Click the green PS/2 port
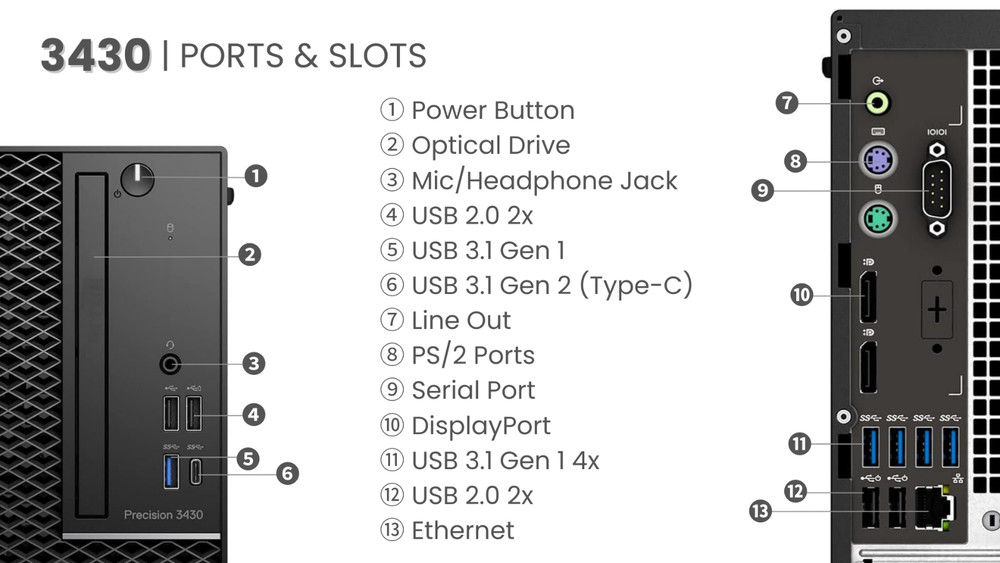 878,218
